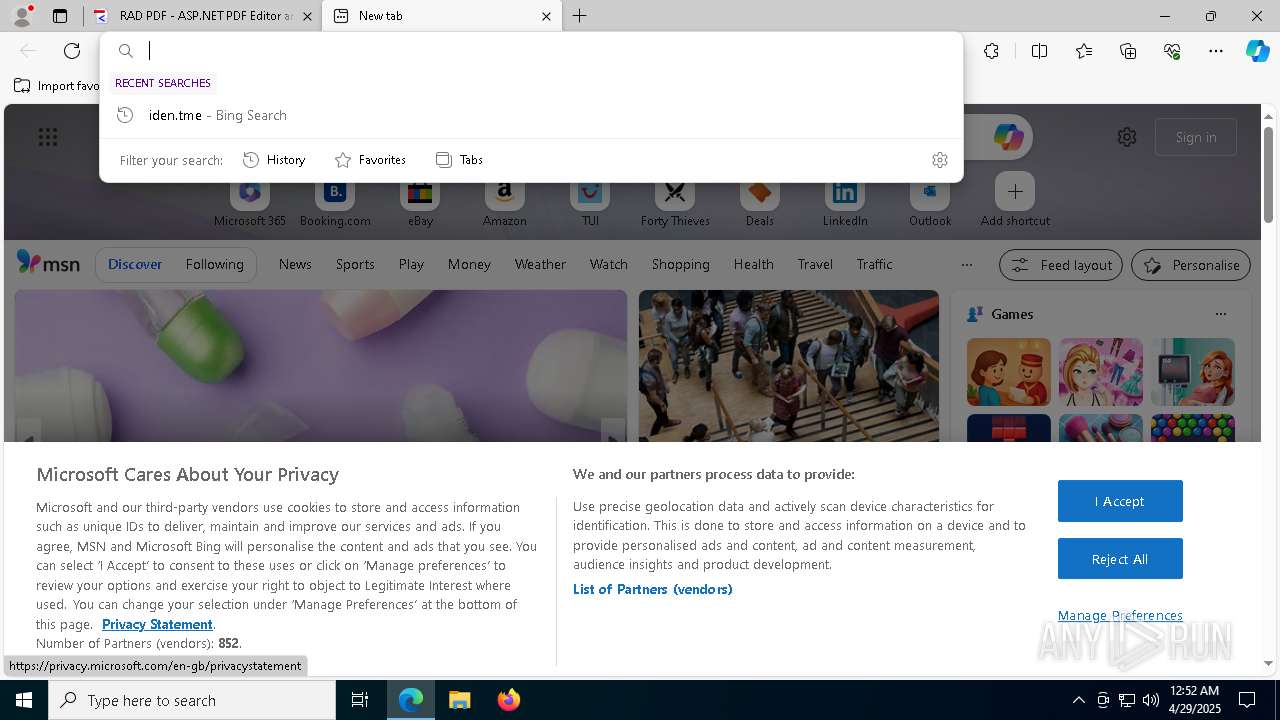Open the staircase crowd news thumbnail
Viewport: 1280px width, 720px height.
pos(788,365)
